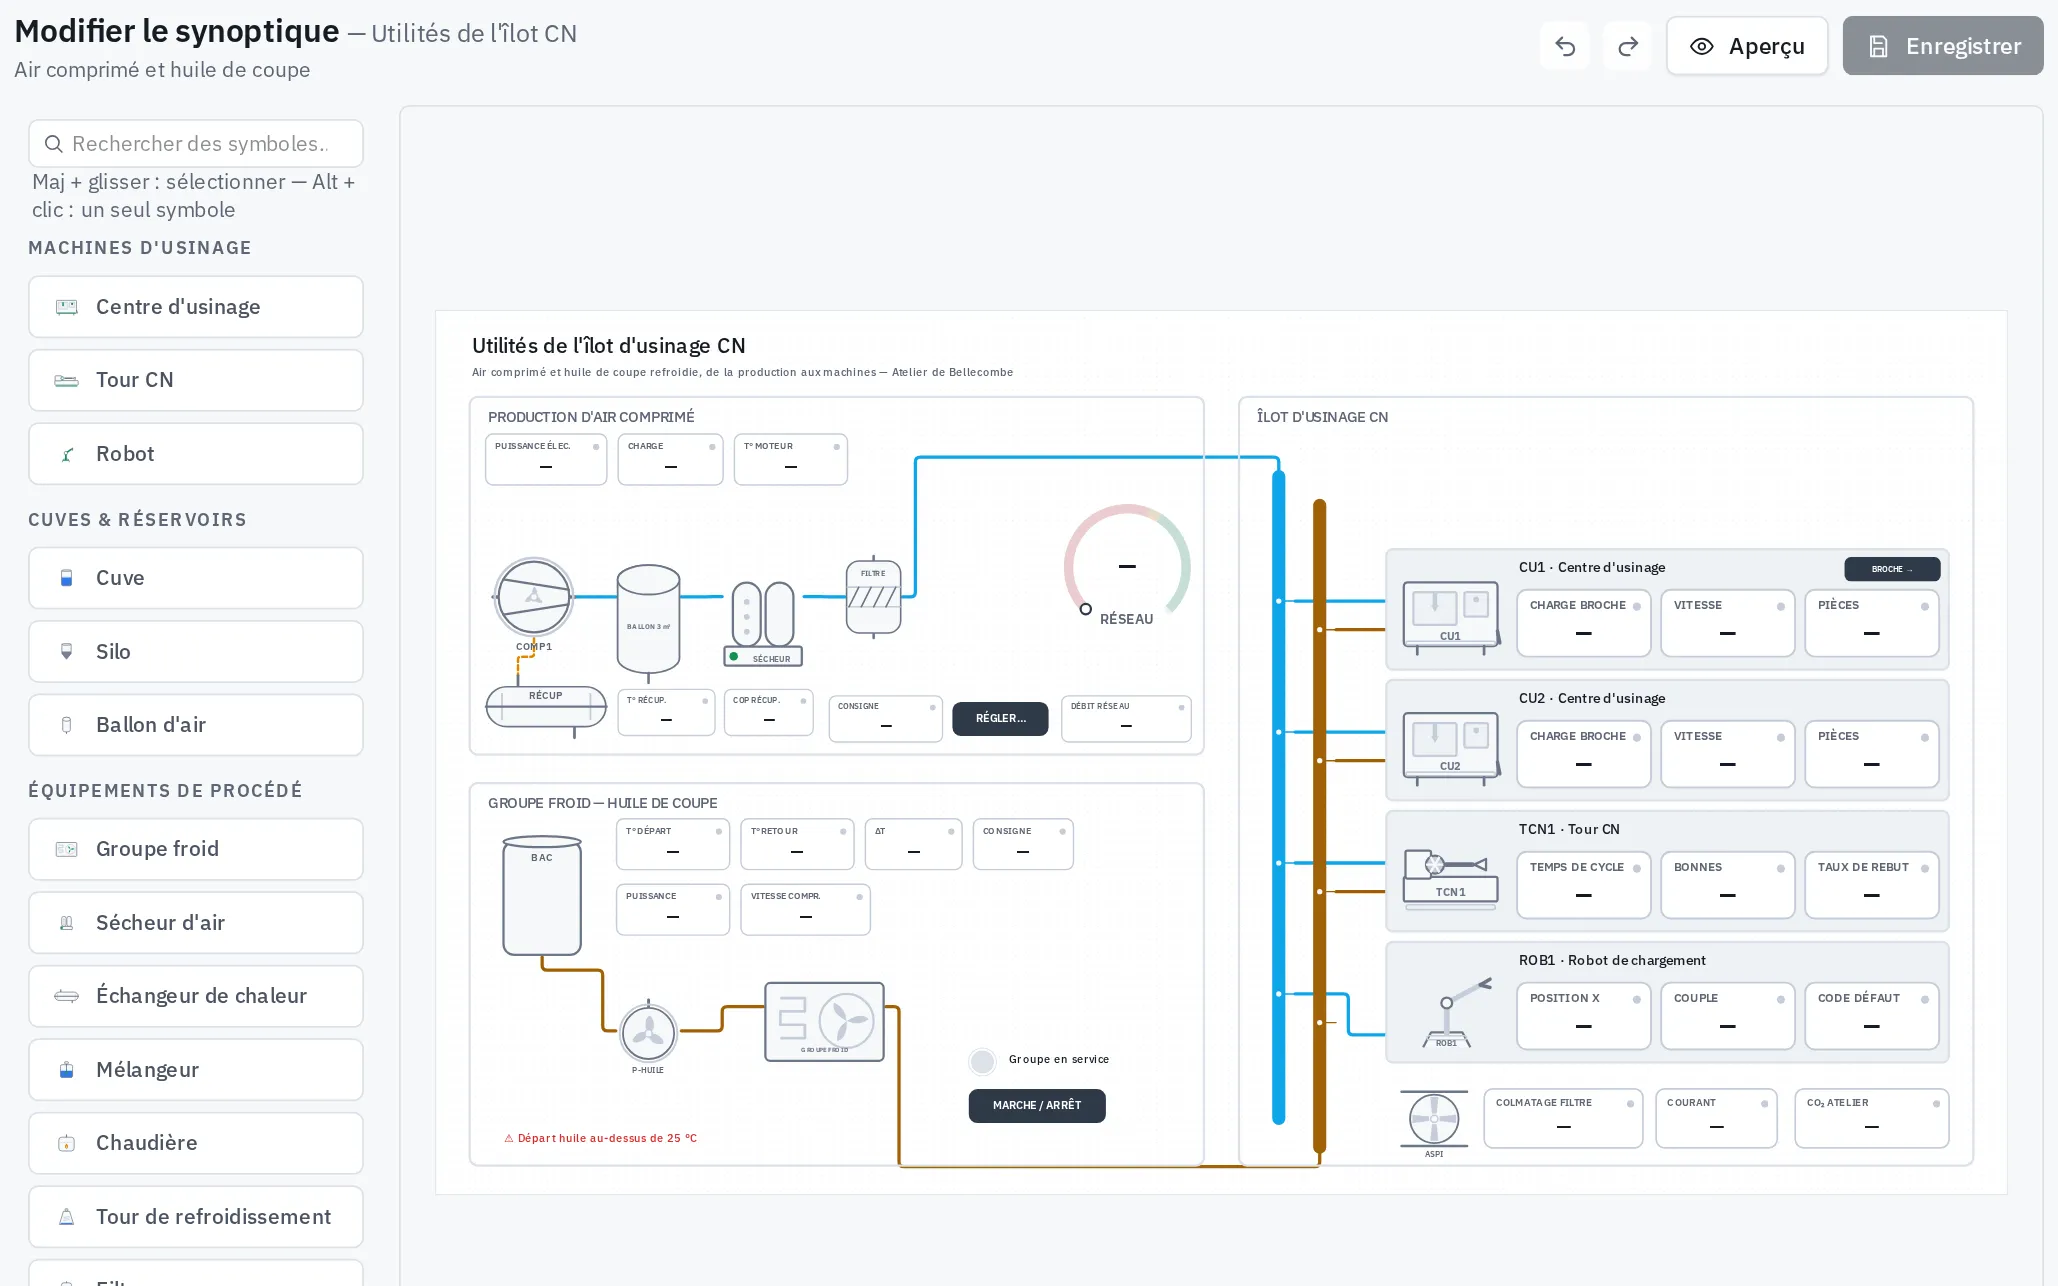Screen dimensions: 2058x1286
Task: Select the Cuve palette symbol
Action: pos(196,578)
